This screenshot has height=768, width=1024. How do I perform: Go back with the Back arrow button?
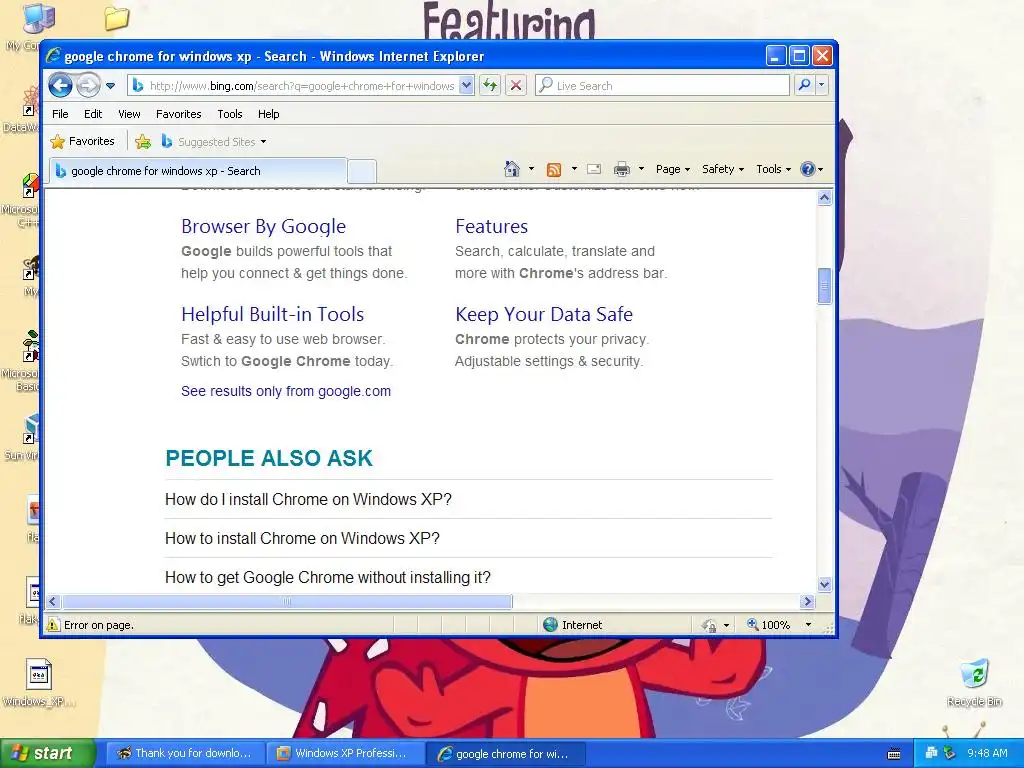tap(60, 85)
